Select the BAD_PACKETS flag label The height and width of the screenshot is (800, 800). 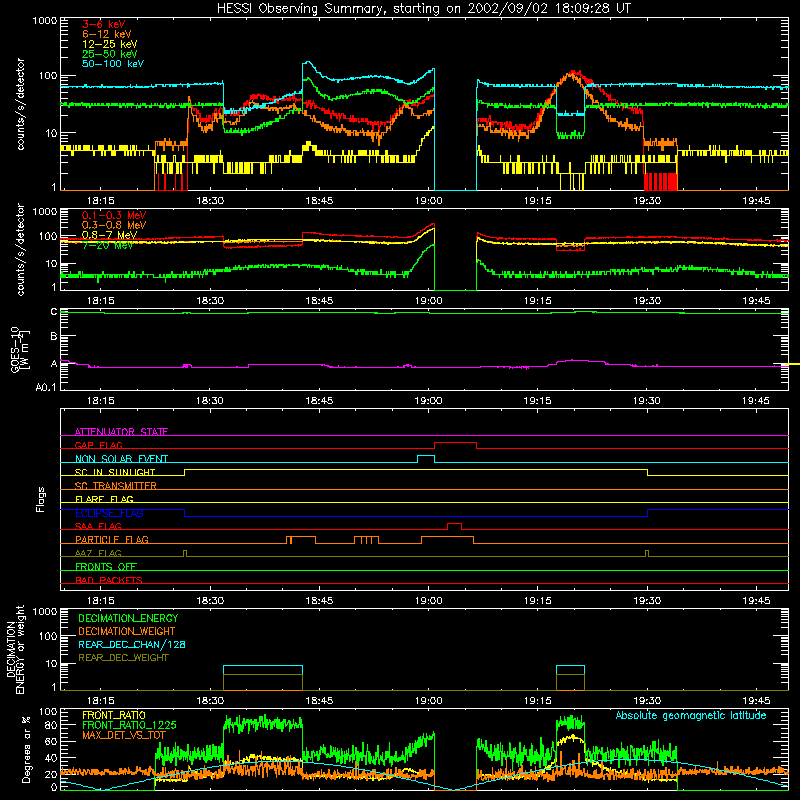[x=109, y=580]
